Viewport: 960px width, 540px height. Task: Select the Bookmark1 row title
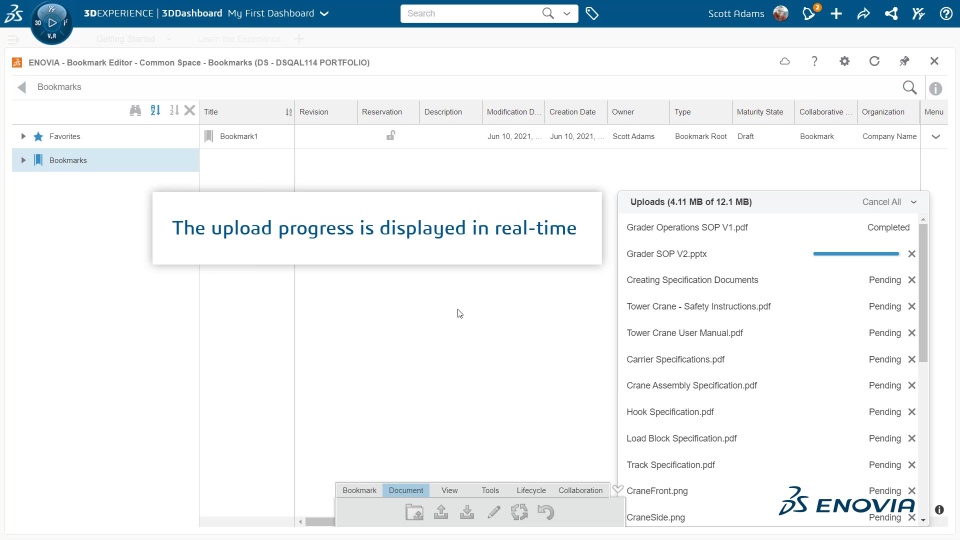click(239, 137)
